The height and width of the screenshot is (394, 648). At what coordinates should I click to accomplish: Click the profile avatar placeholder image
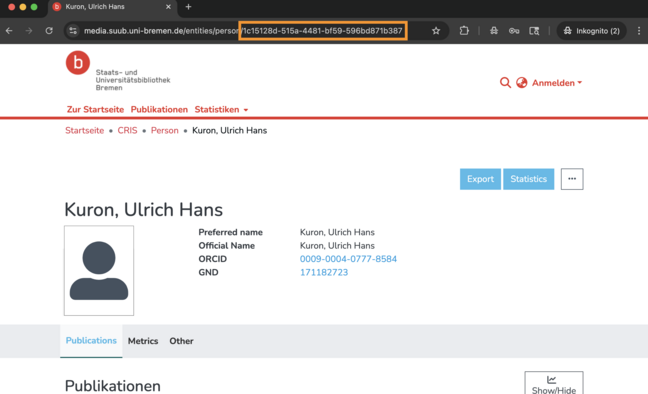point(99,270)
